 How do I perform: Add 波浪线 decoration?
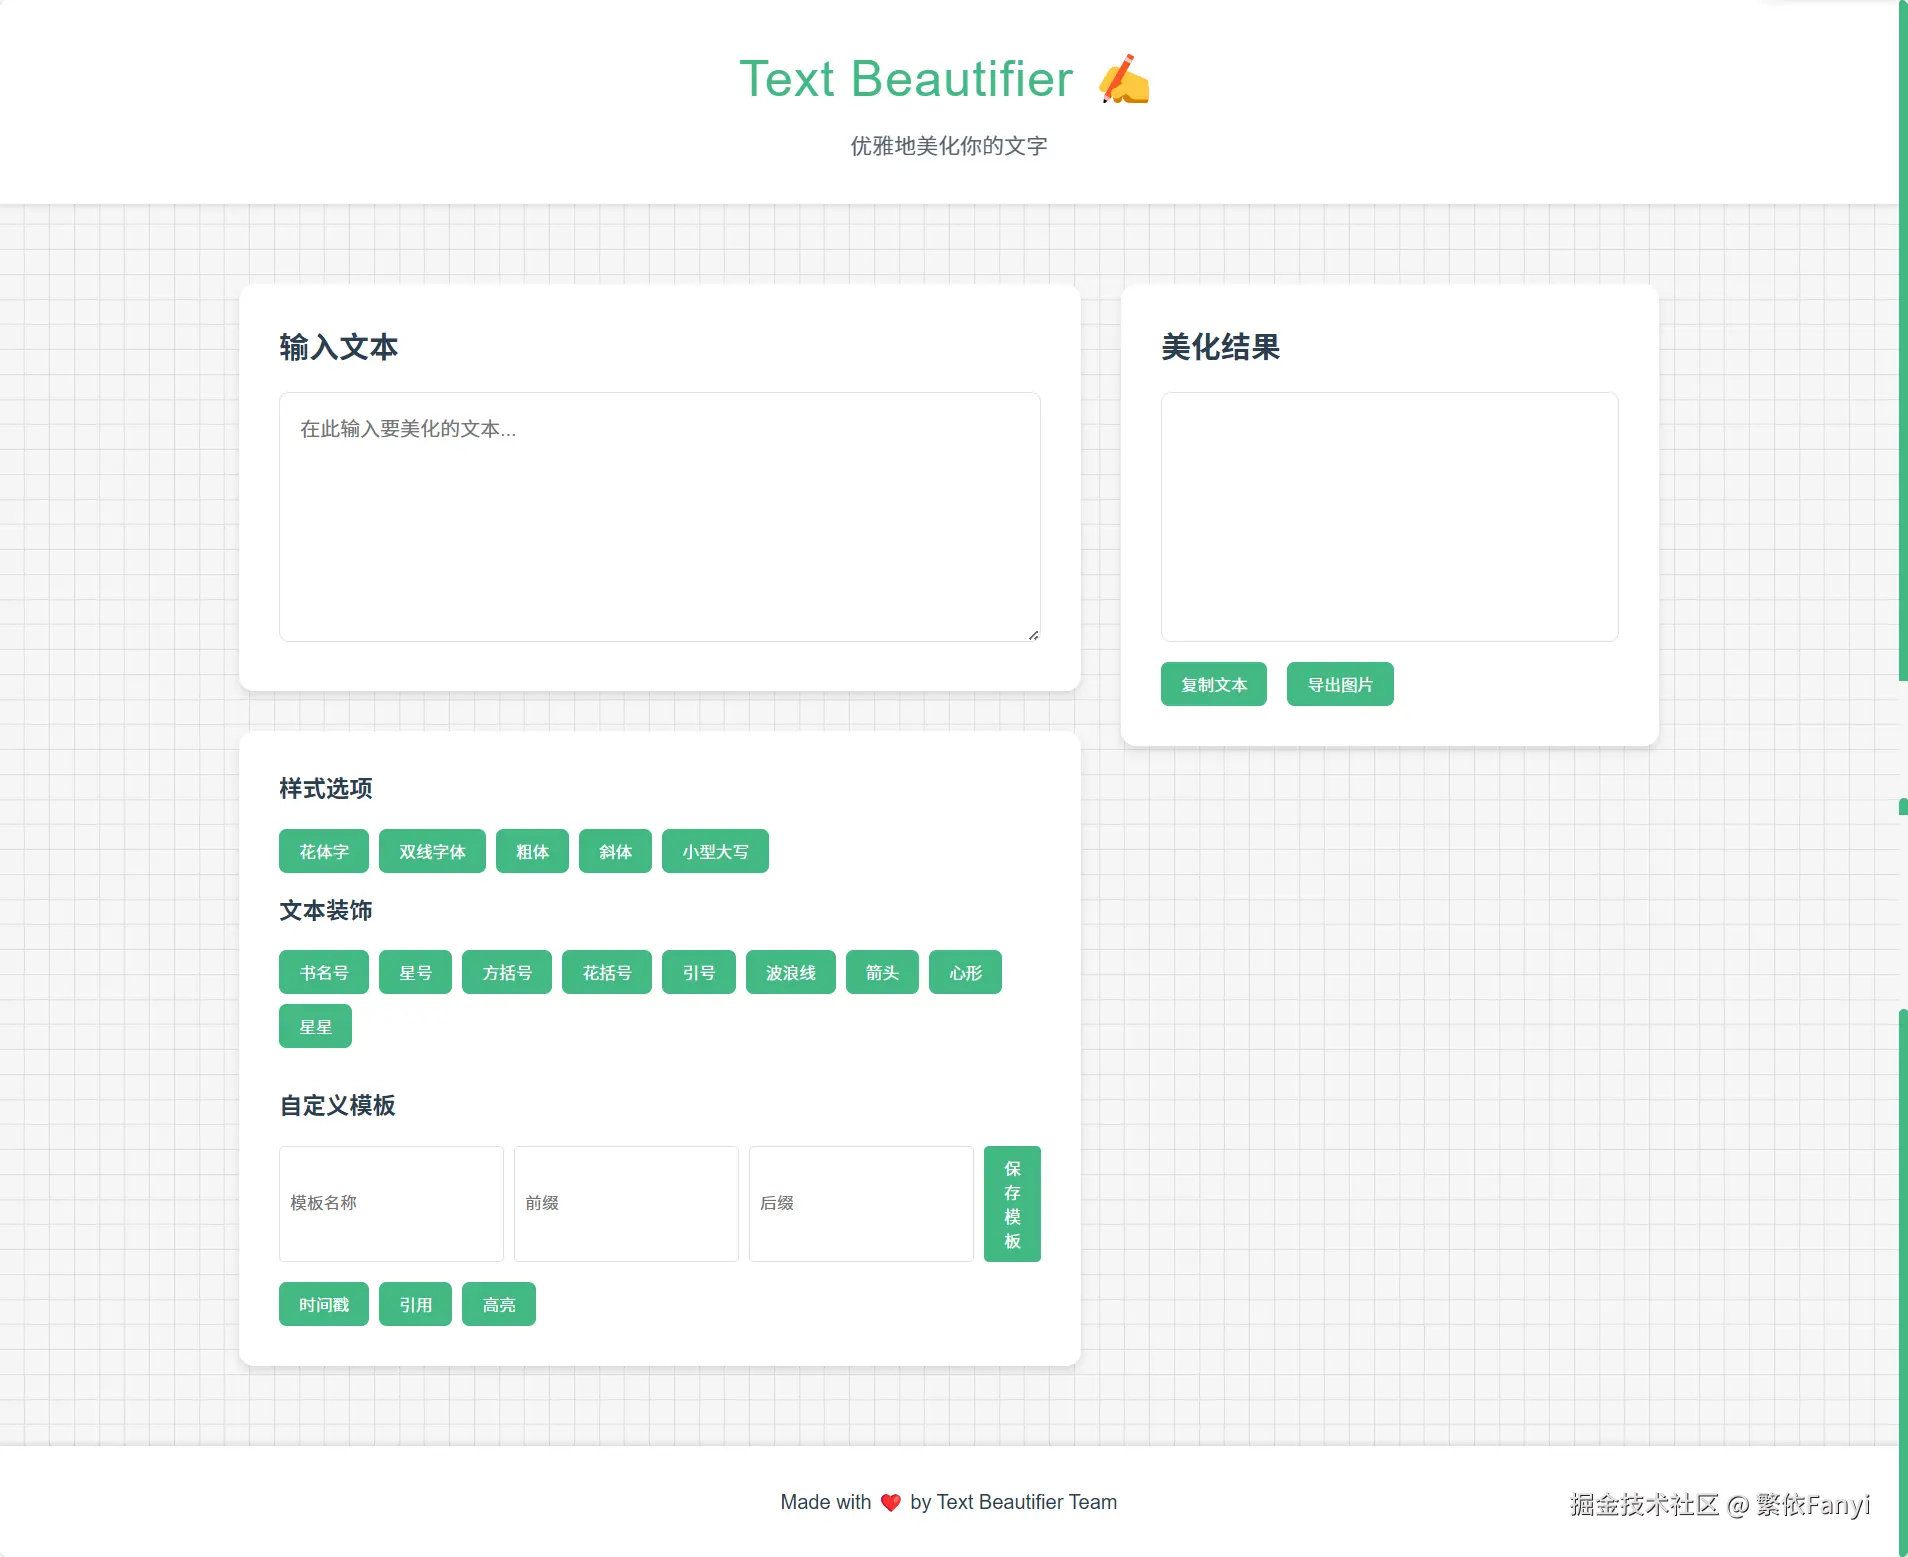click(x=791, y=972)
